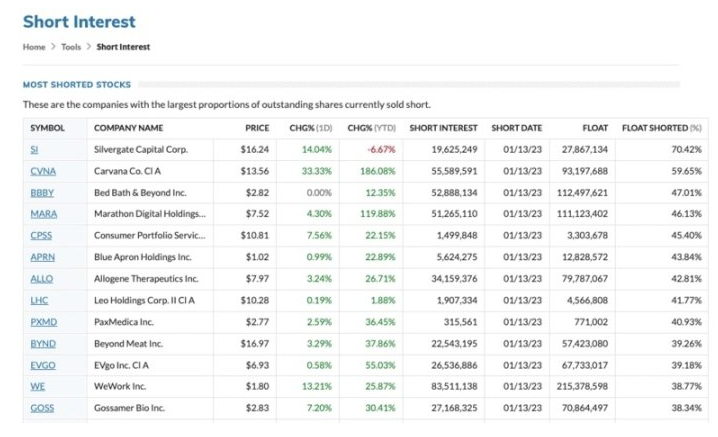The width and height of the screenshot is (718, 437).
Task: Select the Carvana Co. Cl A name cell
Action: (127, 171)
